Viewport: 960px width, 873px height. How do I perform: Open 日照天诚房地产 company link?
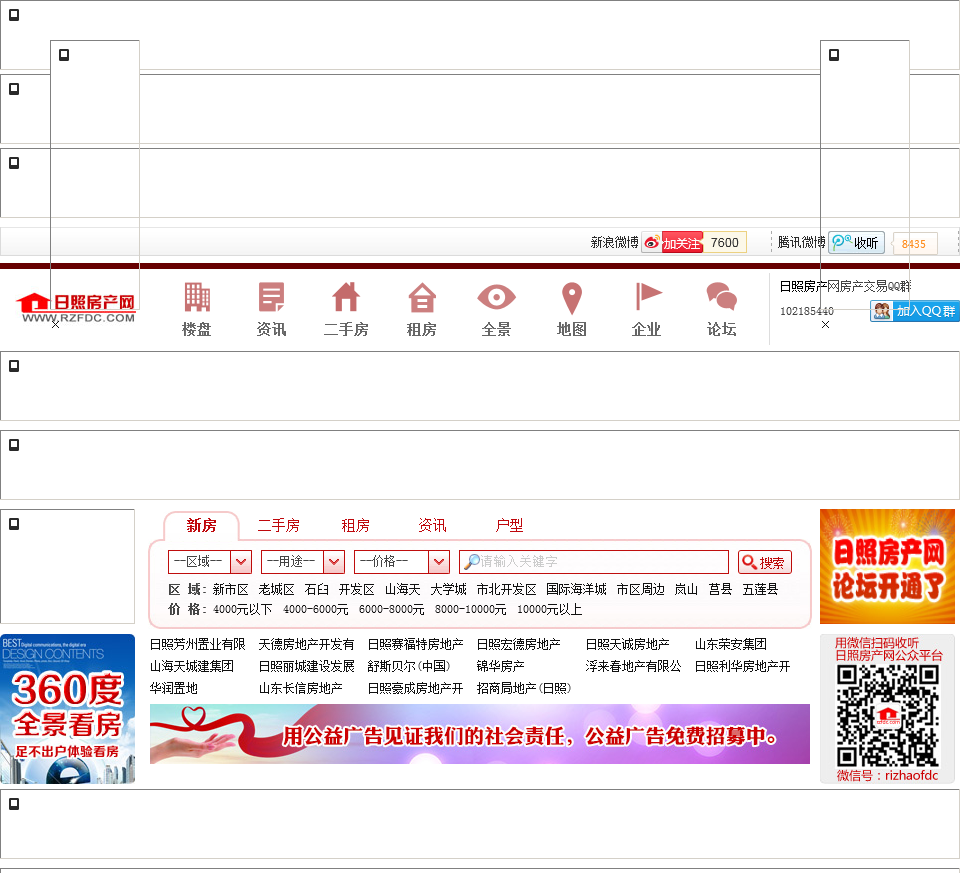click(628, 645)
